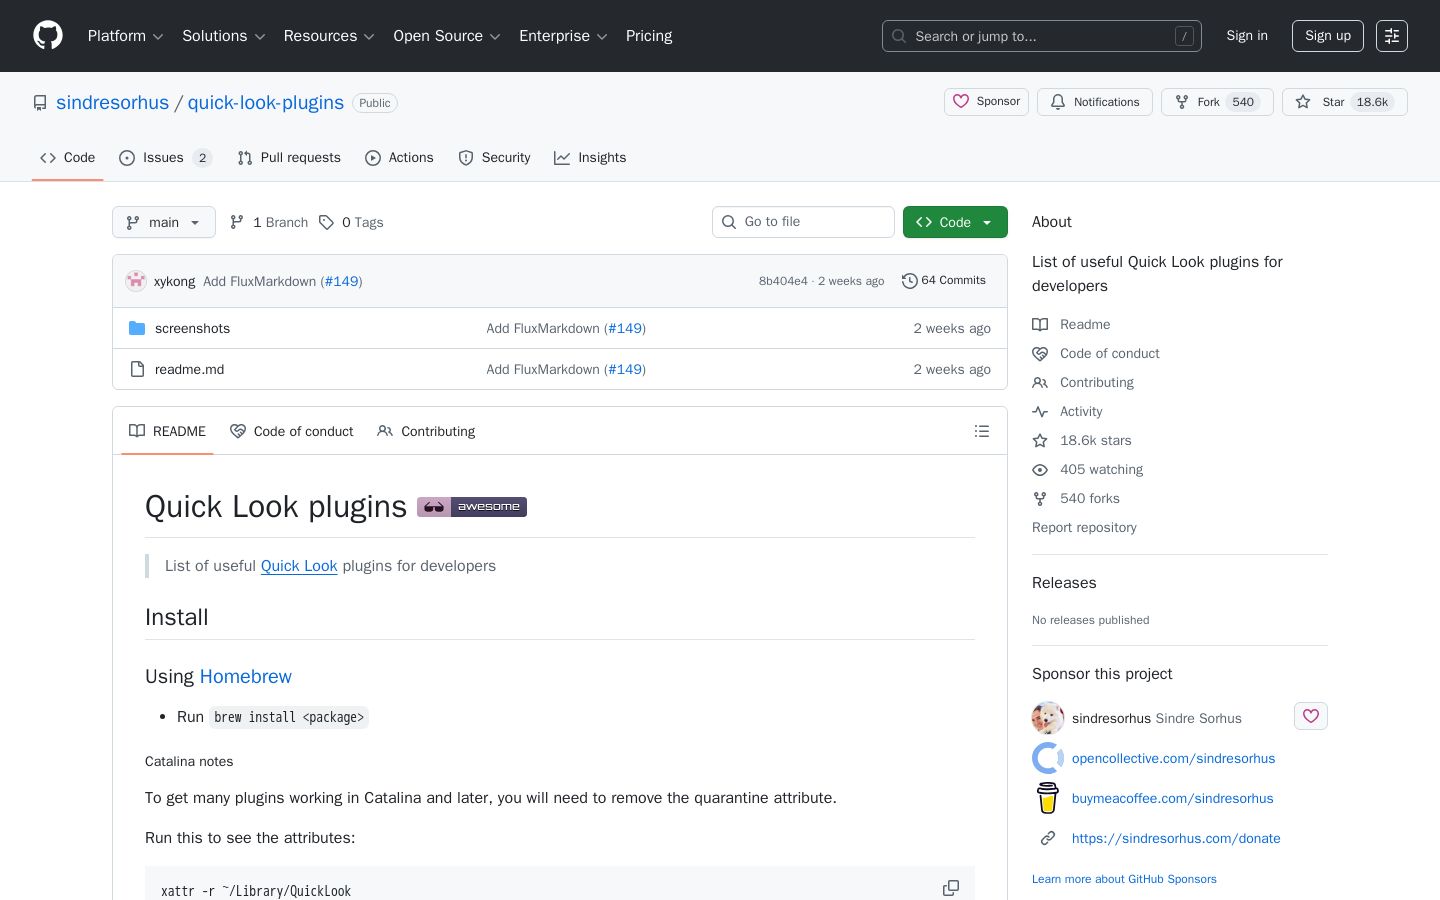Open the screenshots folder name
The image size is (1440, 900).
[192, 328]
